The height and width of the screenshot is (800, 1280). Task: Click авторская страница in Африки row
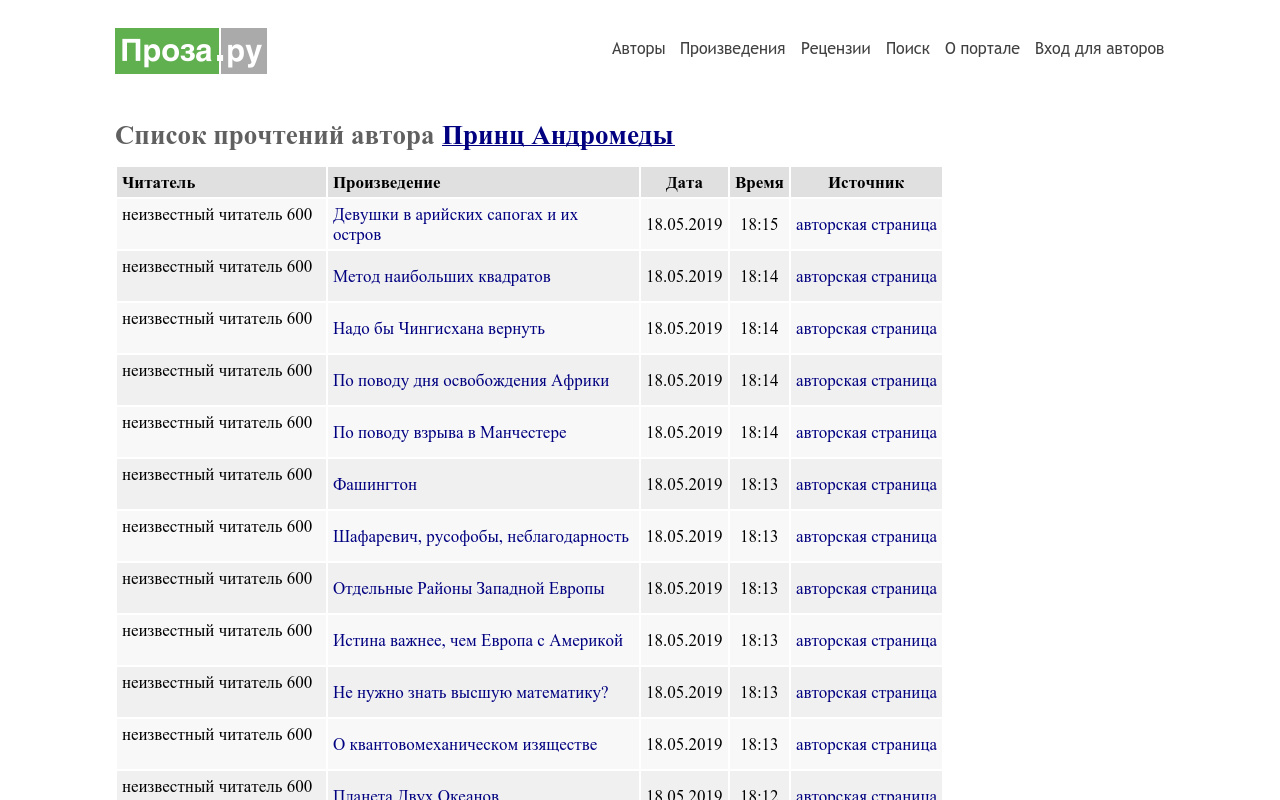click(x=866, y=380)
